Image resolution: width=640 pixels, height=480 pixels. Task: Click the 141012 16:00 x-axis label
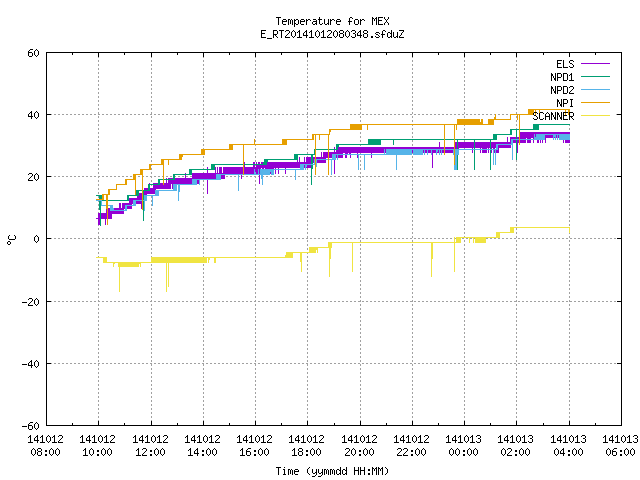pyautogui.click(x=254, y=446)
